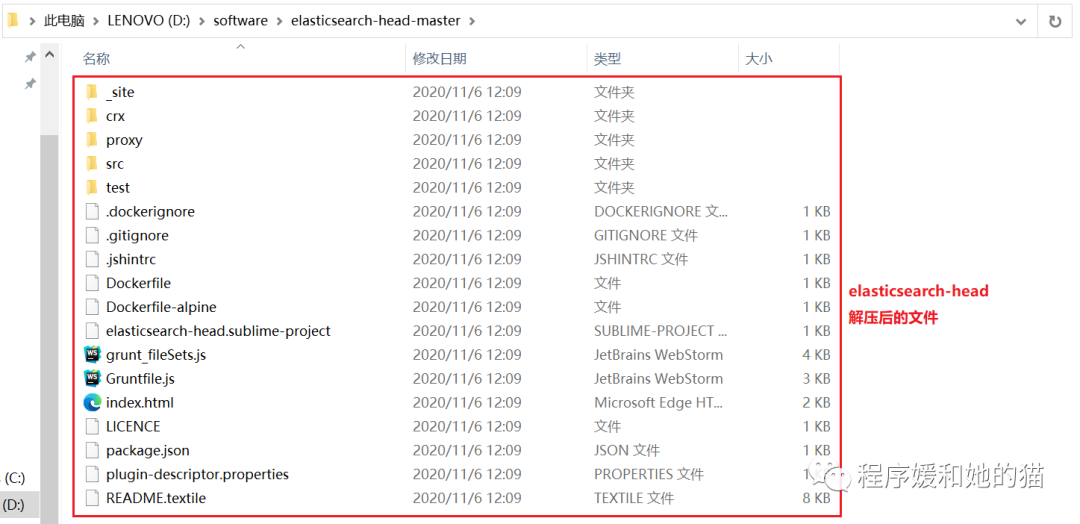Select file name proxy
This screenshot has height=524, width=1080.
click(x=124, y=140)
